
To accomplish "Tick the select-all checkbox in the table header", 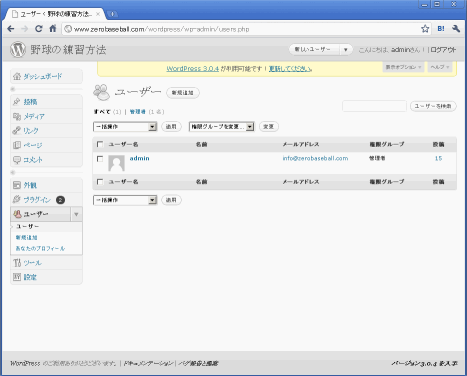I will coord(100,144).
